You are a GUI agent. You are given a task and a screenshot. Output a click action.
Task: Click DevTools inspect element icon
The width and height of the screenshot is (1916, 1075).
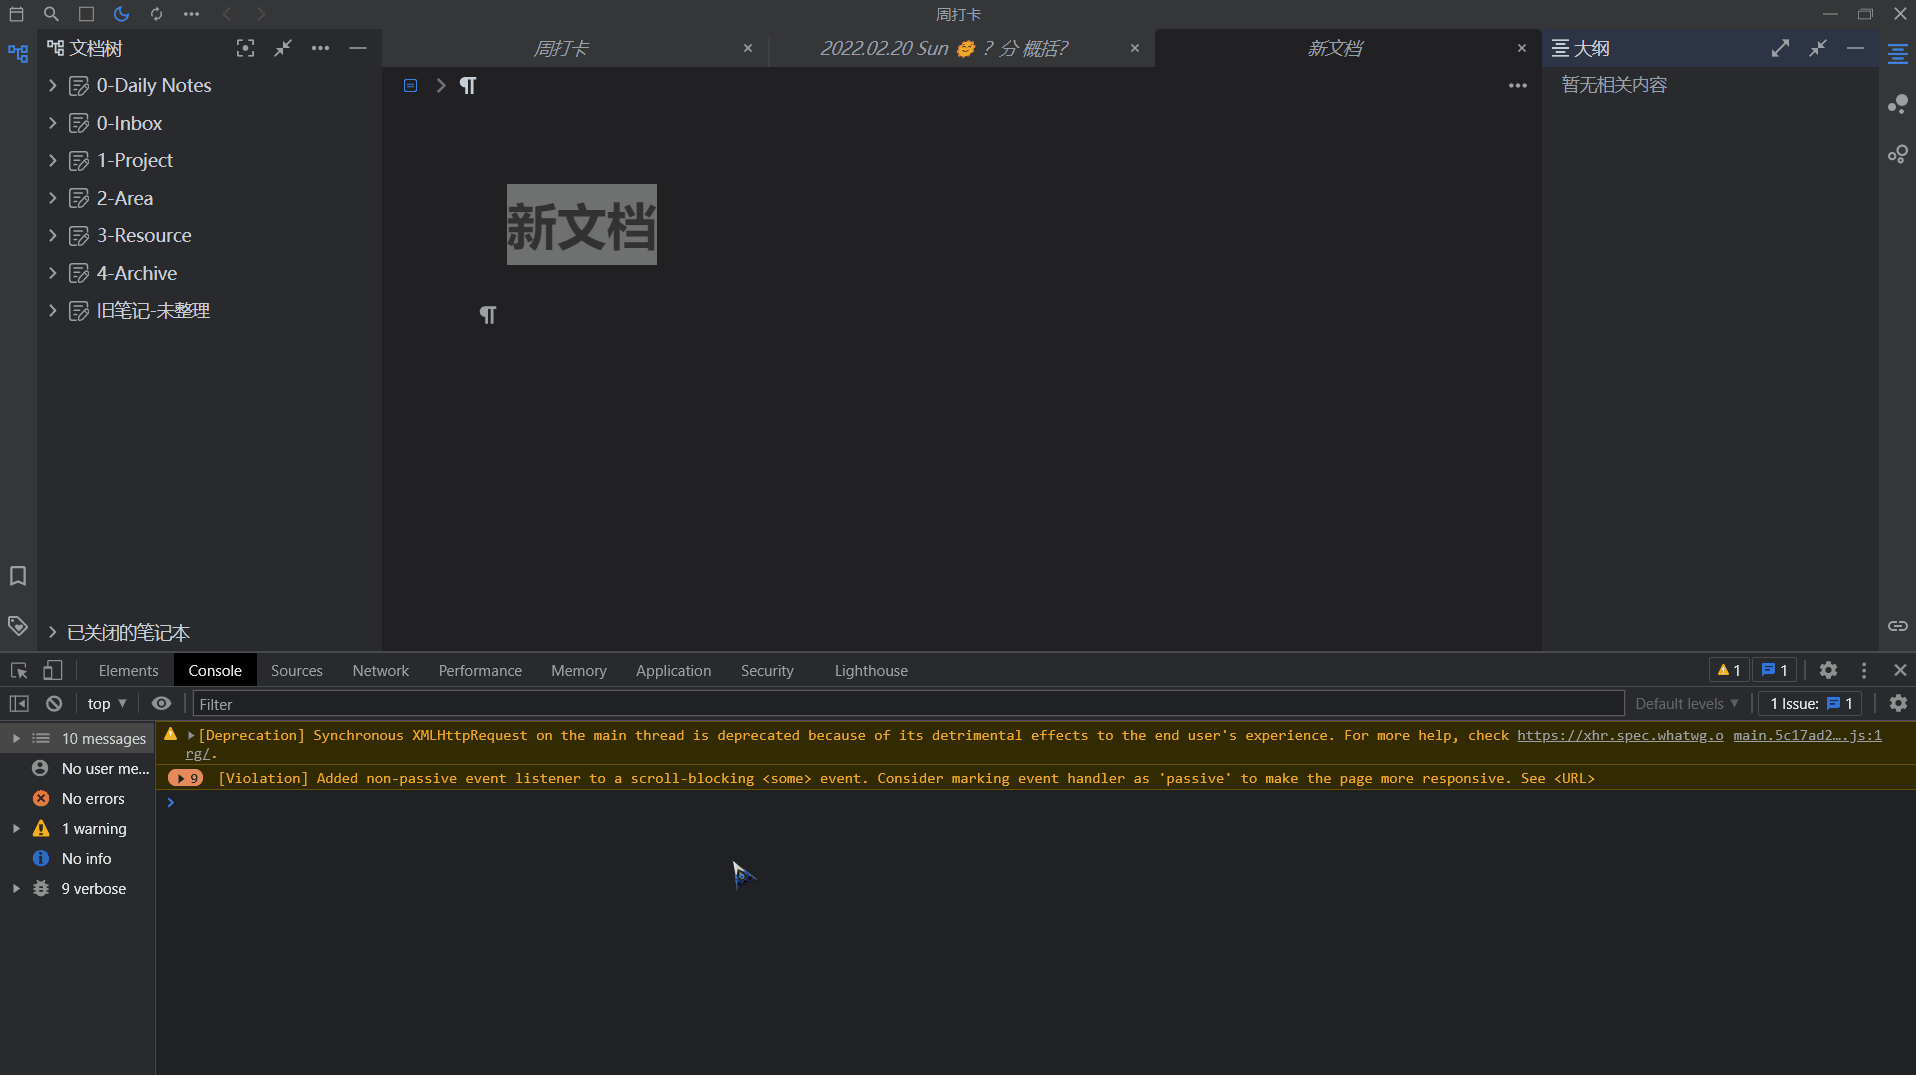click(x=19, y=671)
